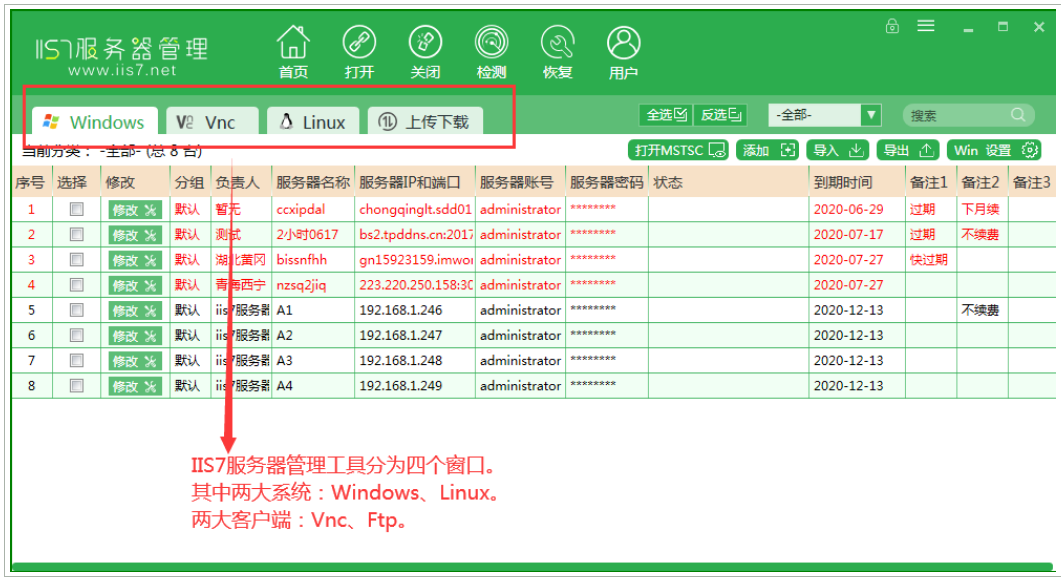Check the box for server A1
Screen dimensions: 1061x577
tap(76, 310)
